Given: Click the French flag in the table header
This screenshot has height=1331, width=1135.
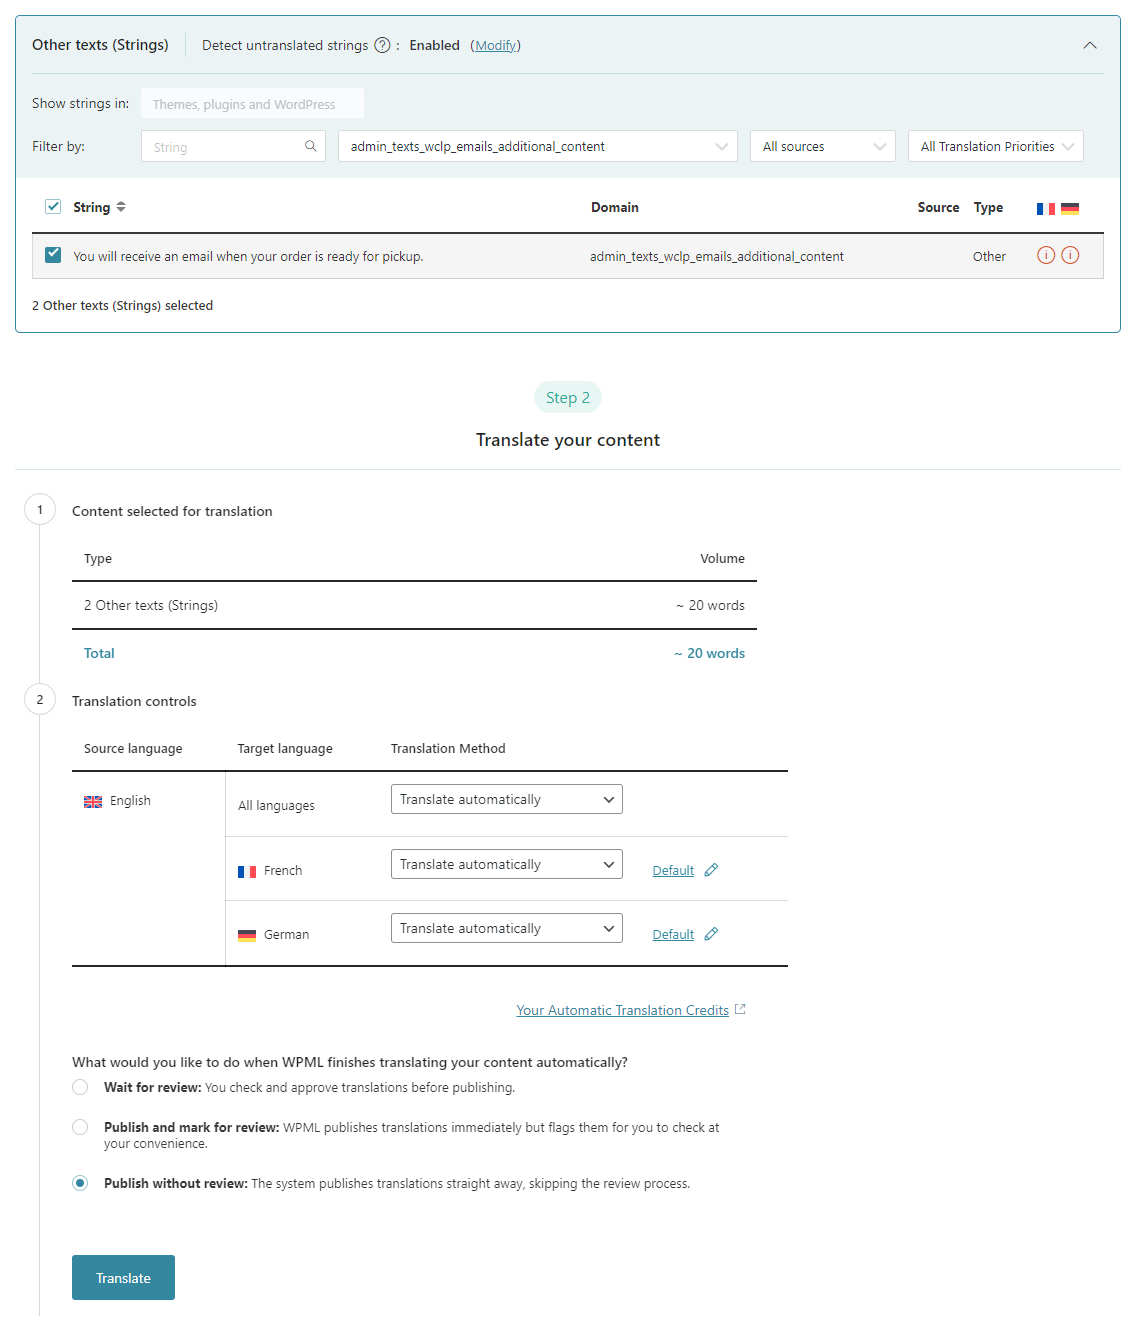Looking at the screenshot, I should [1046, 208].
